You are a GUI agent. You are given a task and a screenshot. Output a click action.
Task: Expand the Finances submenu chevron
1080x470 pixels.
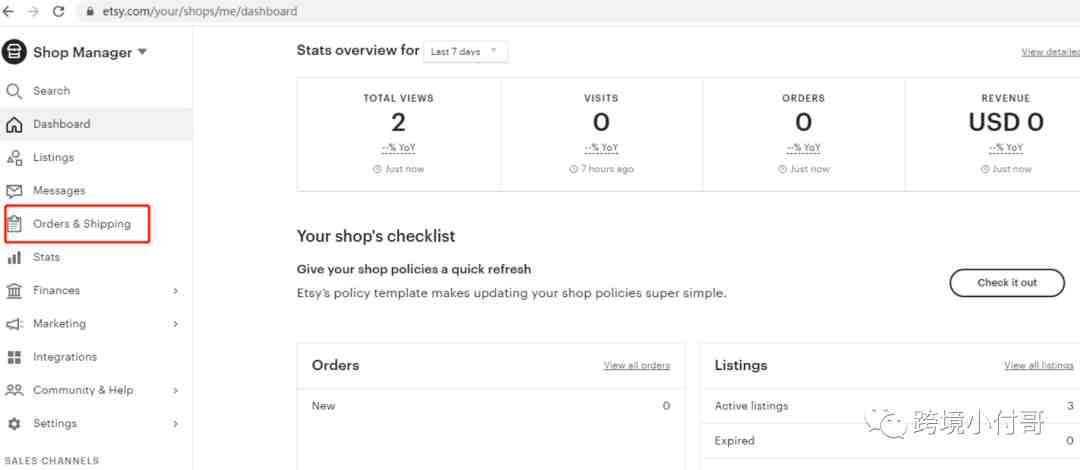[176, 291]
